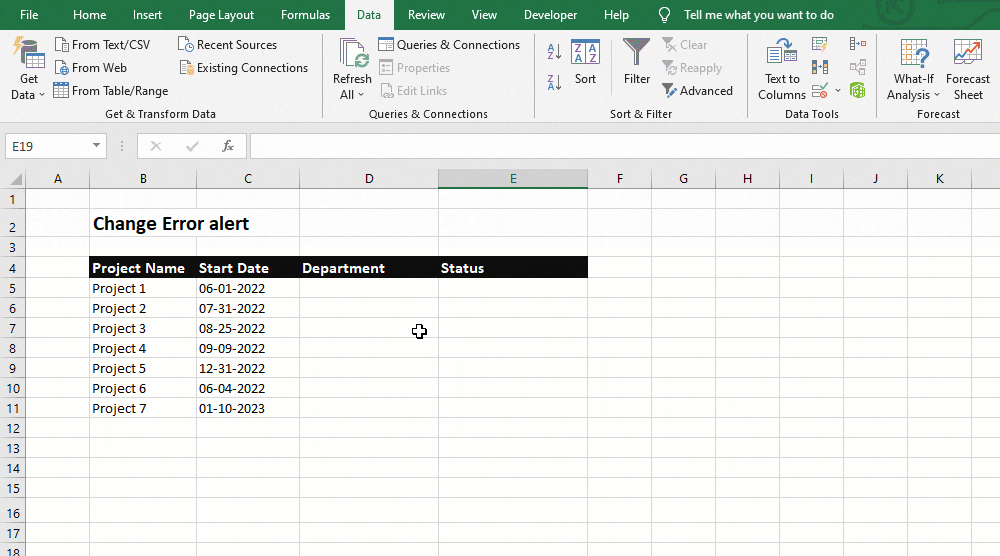
Task: Open the Data Validation tool icon
Action: [x=820, y=91]
